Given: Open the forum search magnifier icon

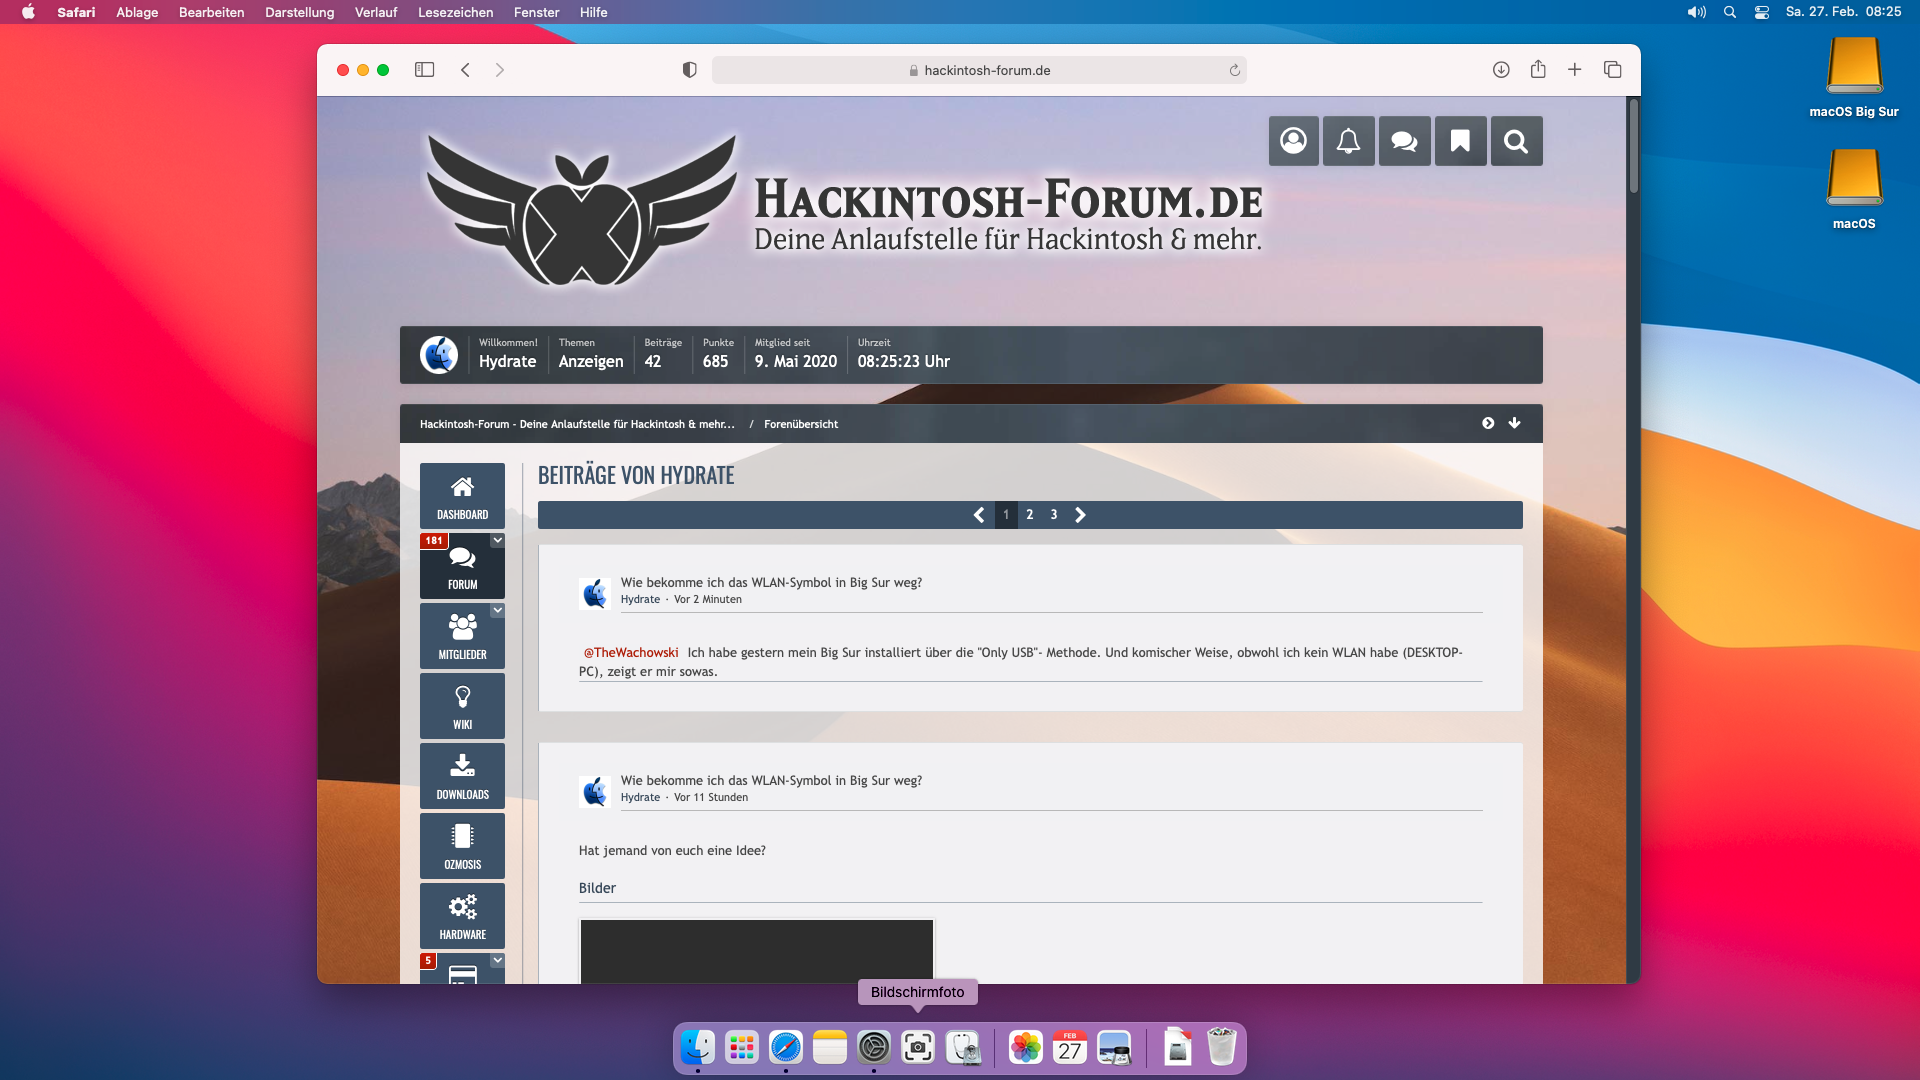Looking at the screenshot, I should pyautogui.click(x=1516, y=141).
